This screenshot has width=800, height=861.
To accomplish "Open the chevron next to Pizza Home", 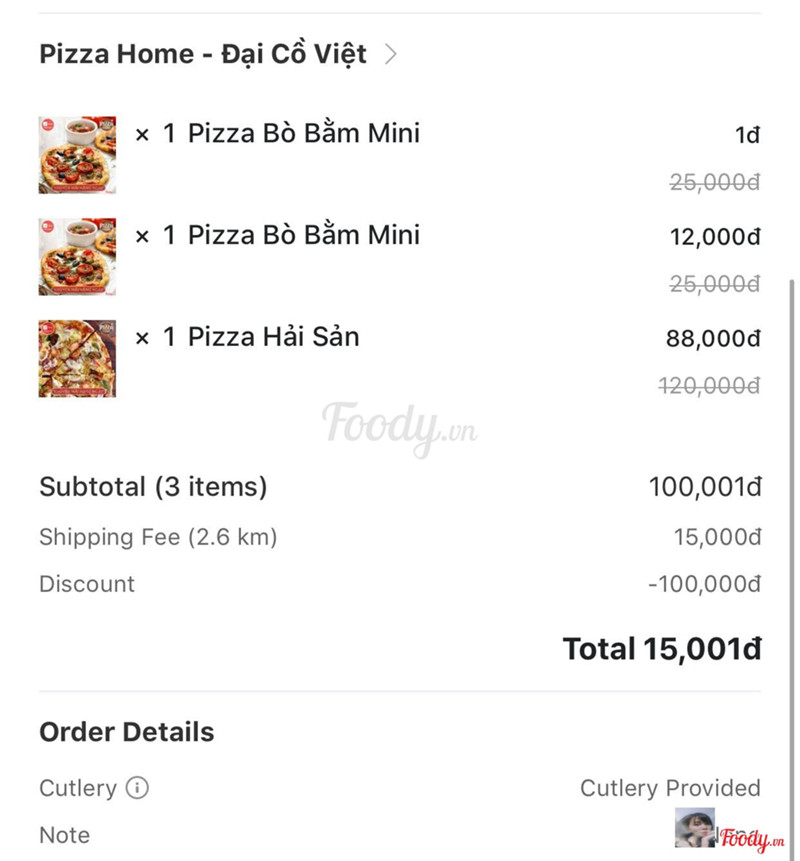I will pos(391,54).
